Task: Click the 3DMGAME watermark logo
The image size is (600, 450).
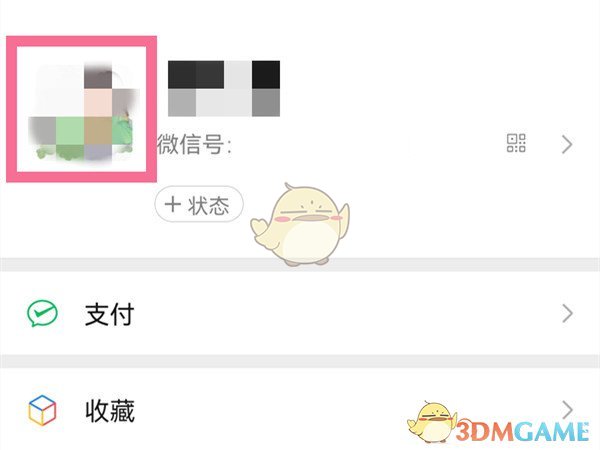Action: click(522, 430)
